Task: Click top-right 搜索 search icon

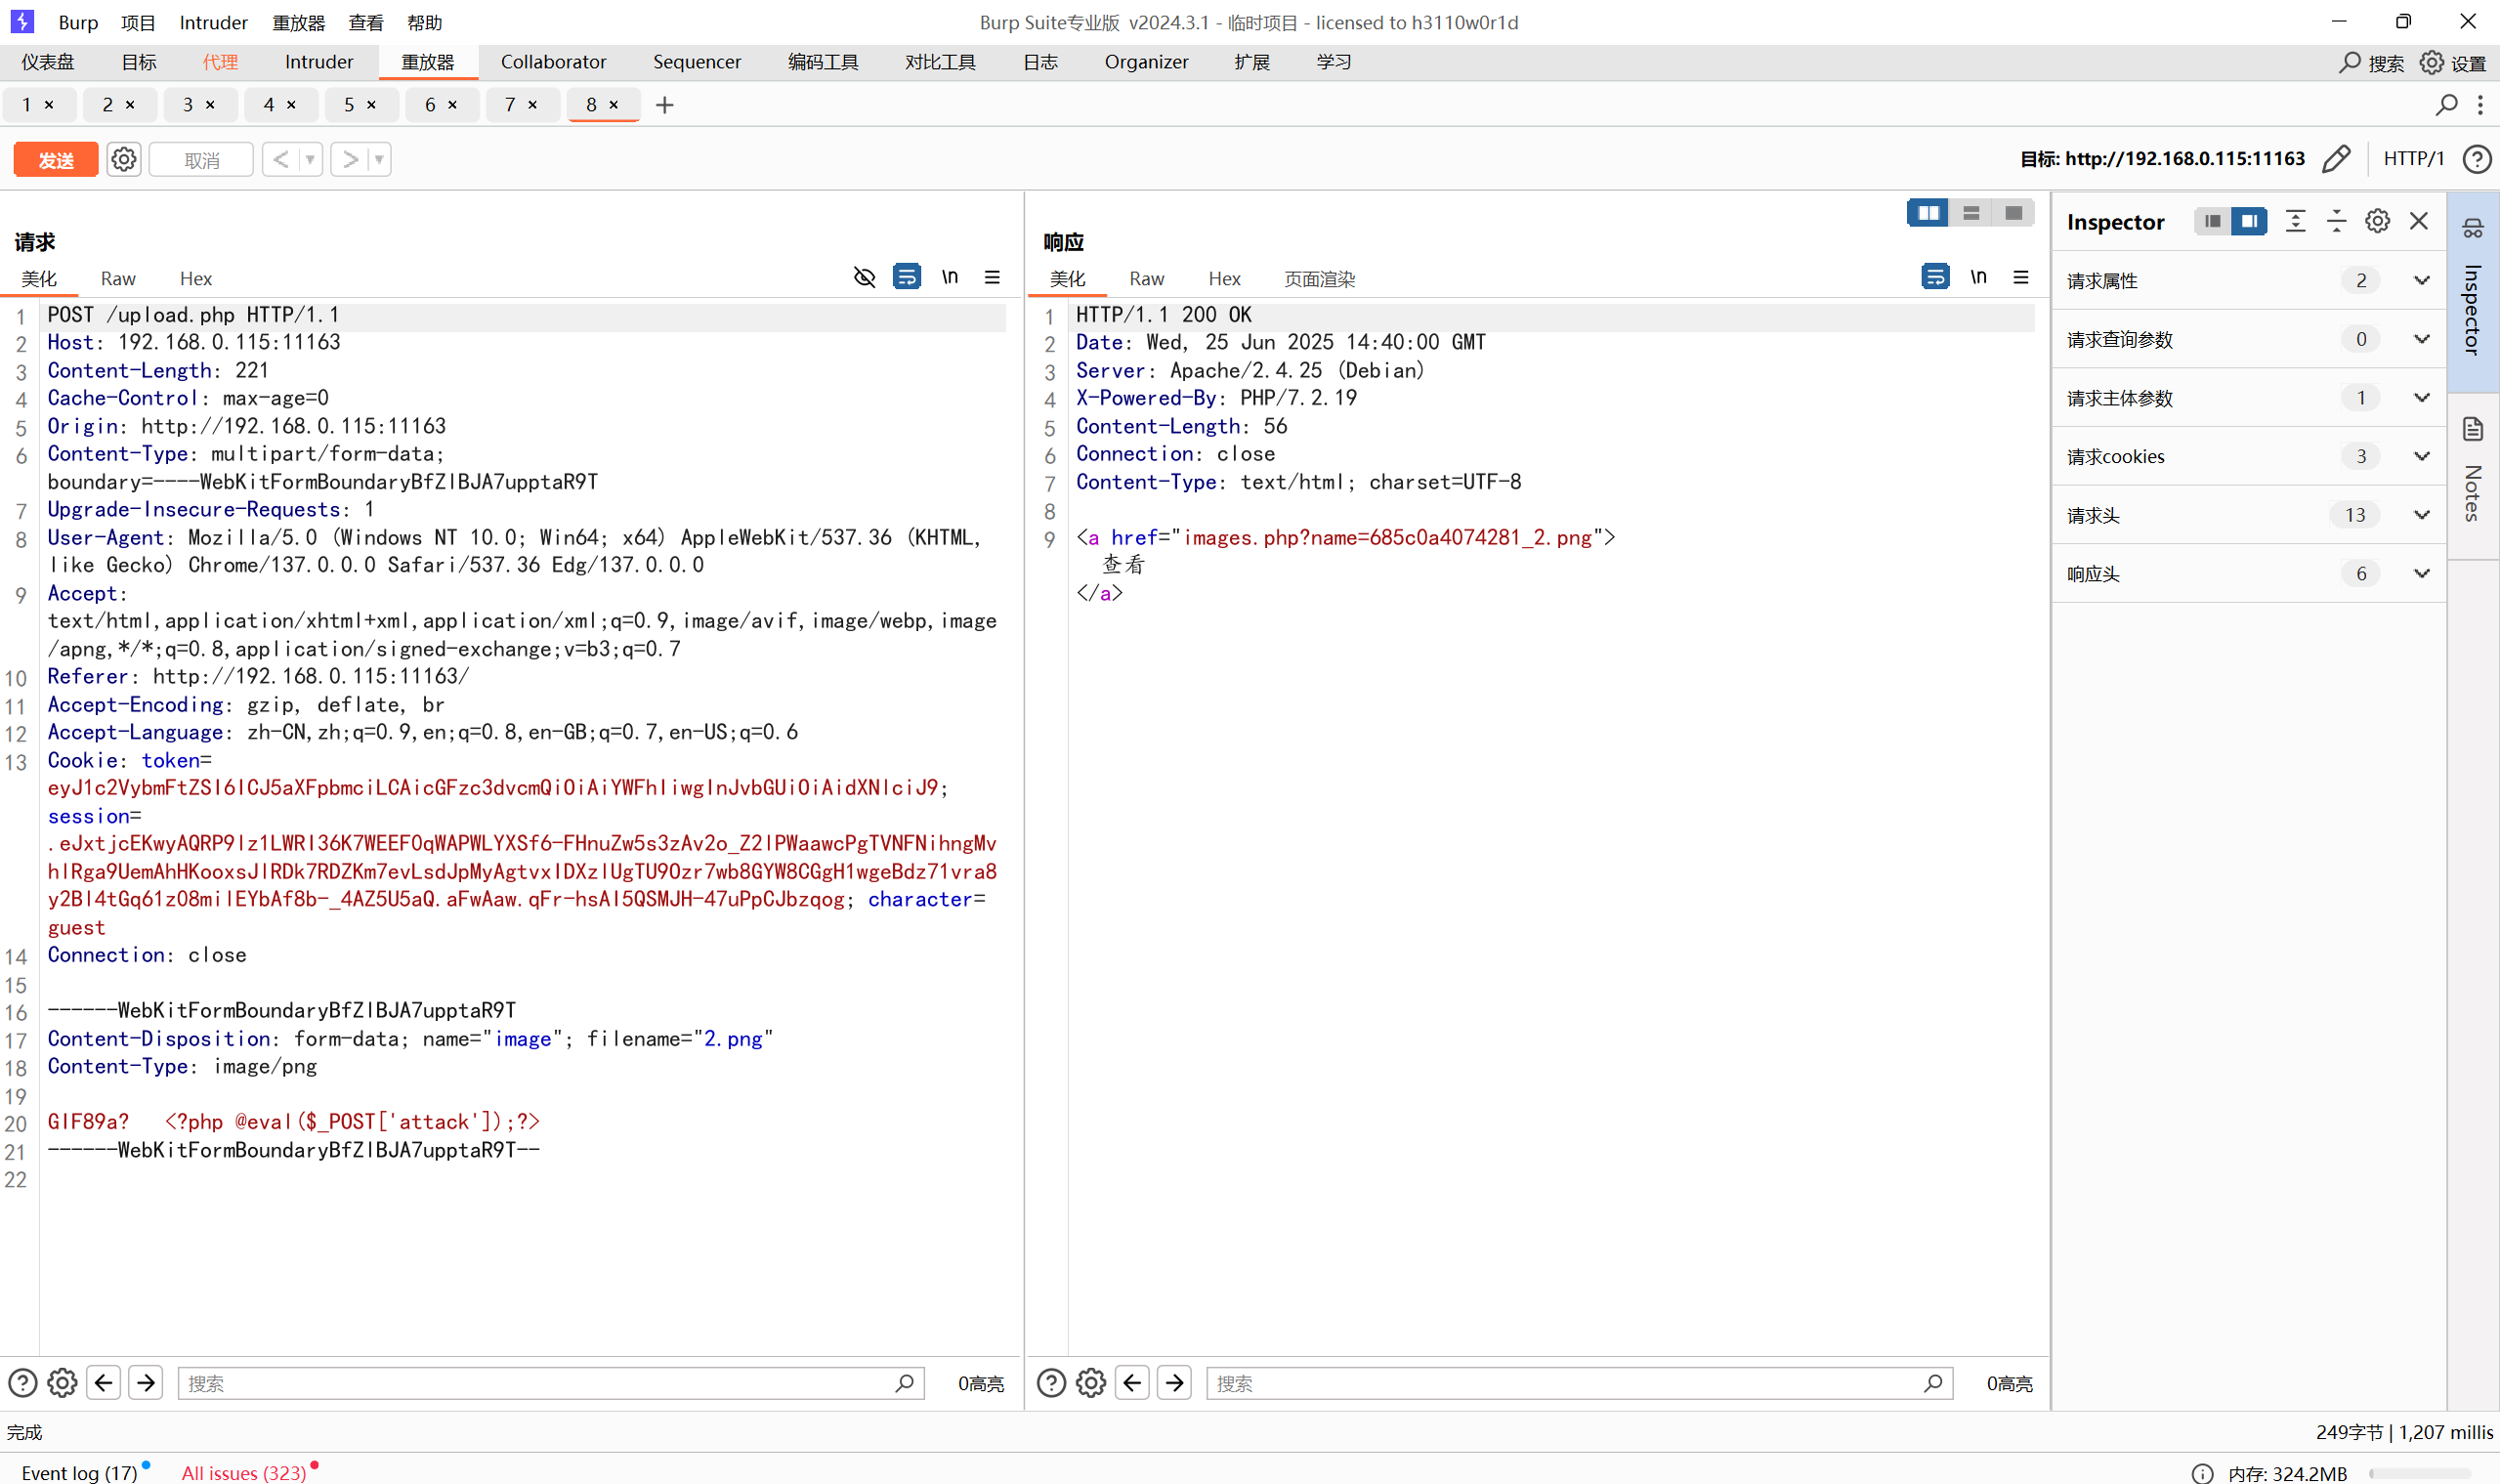Action: (x=2370, y=63)
